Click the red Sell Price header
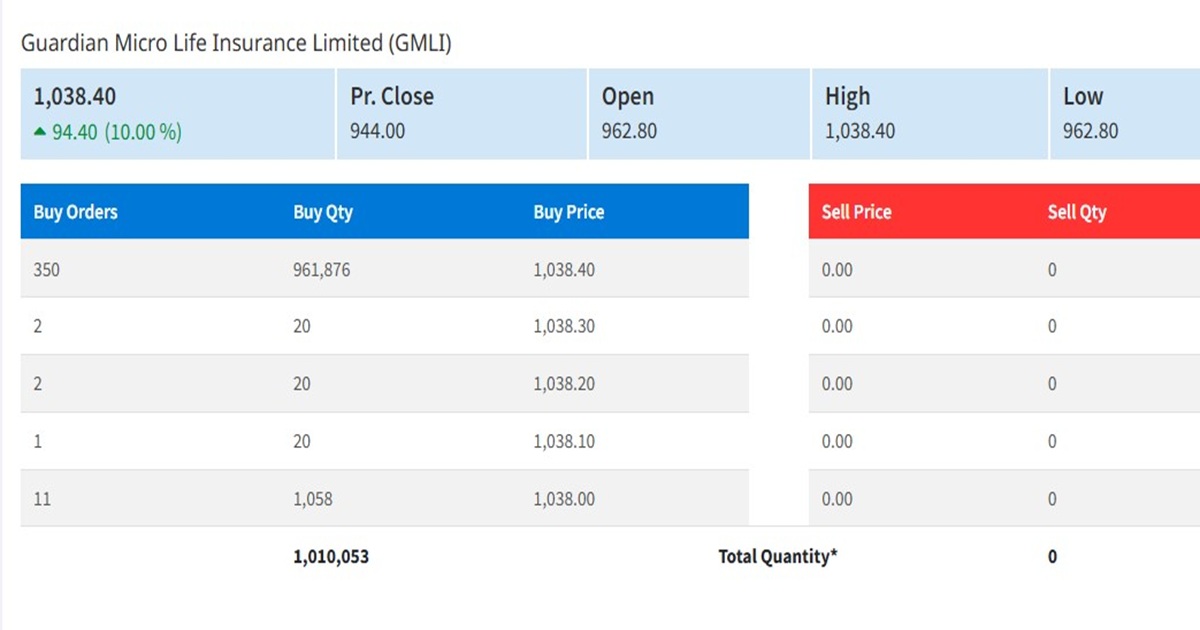The image size is (1200, 630). (x=856, y=212)
